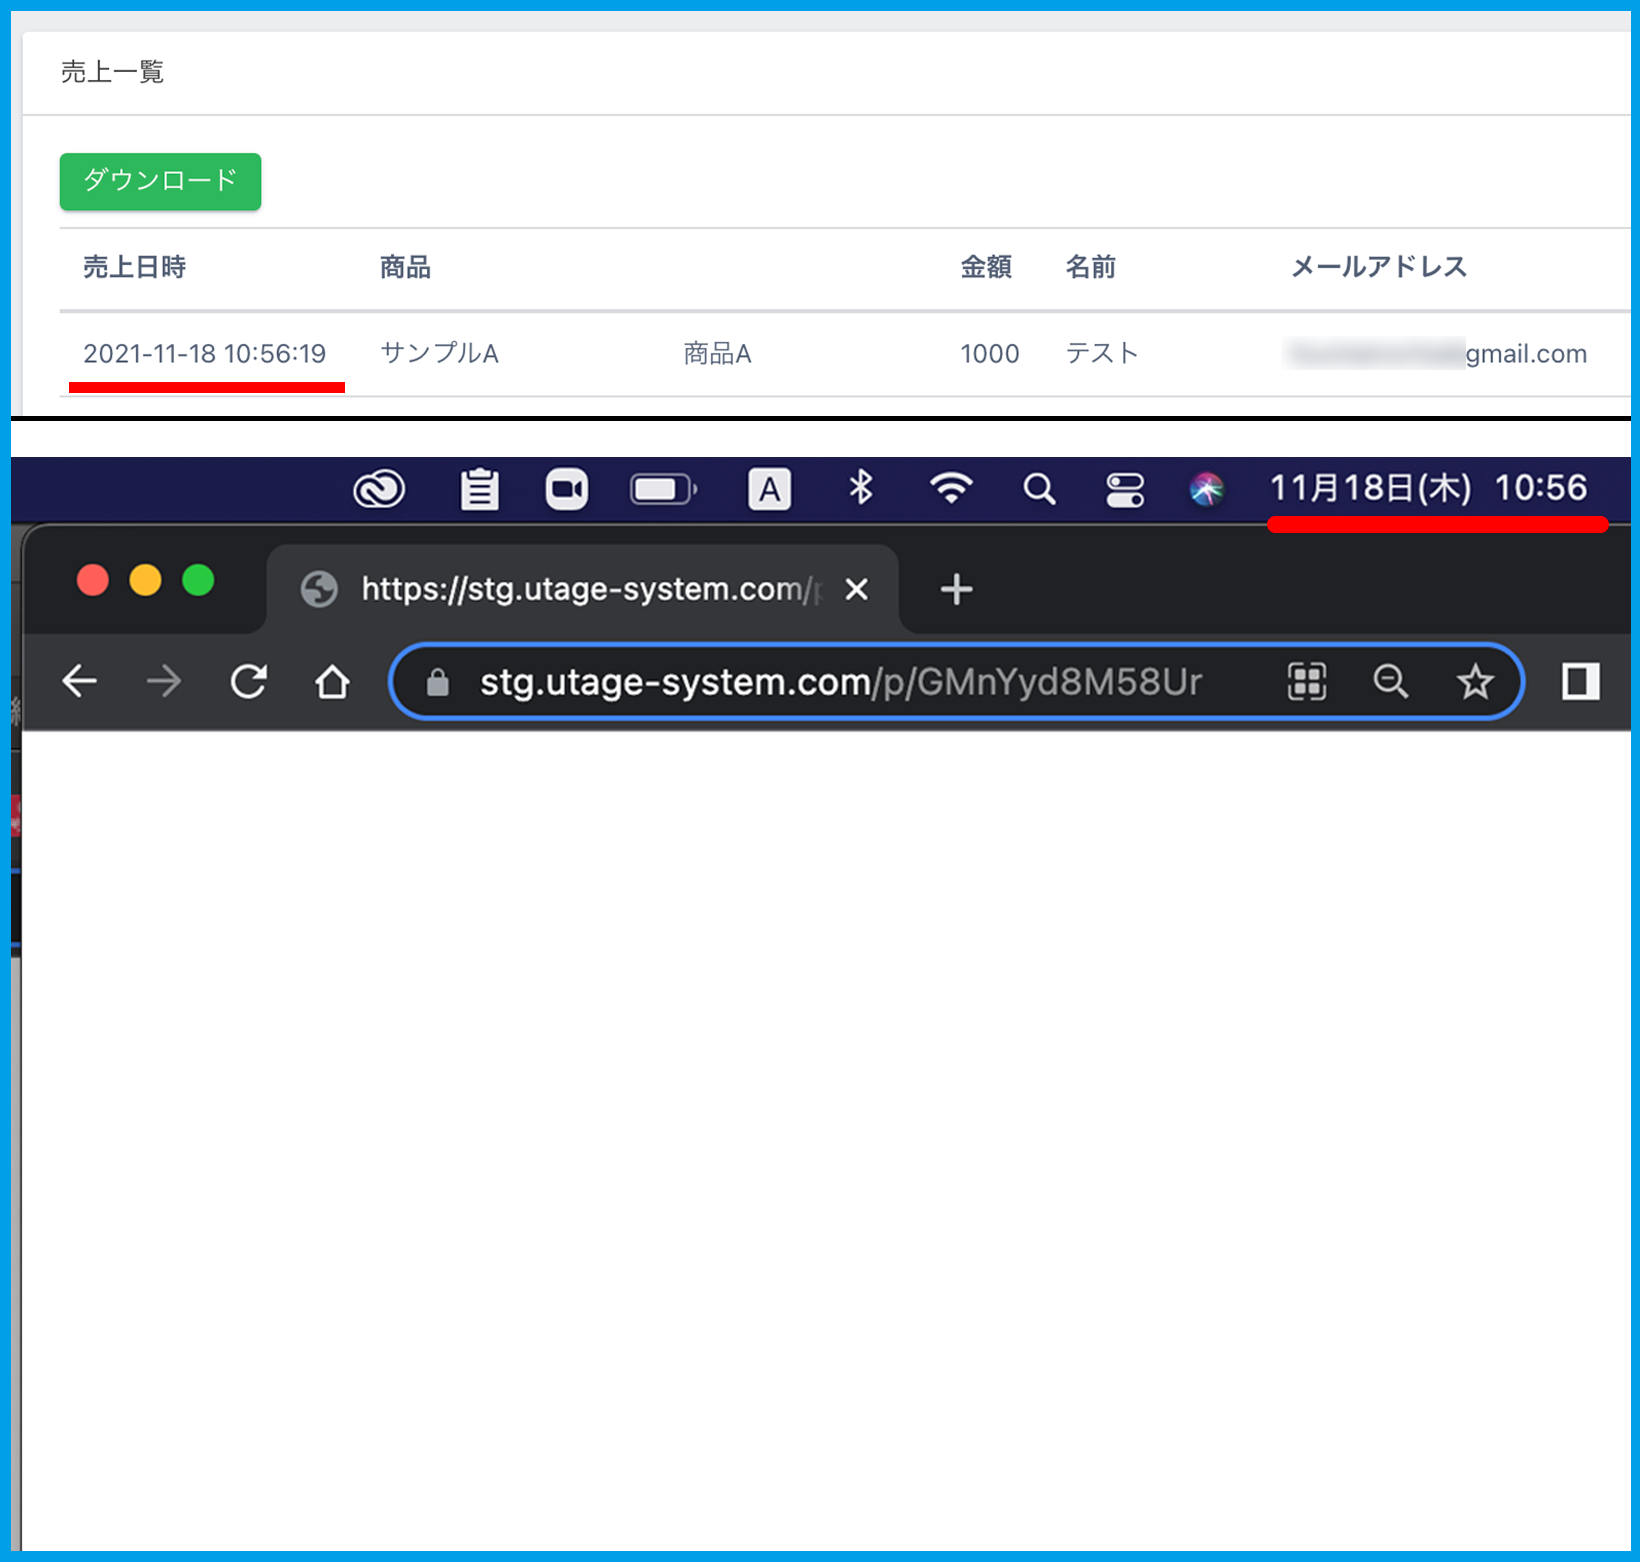Viewport: 1640px width, 1562px height.
Task: Open a new tab with plus button
Action: tap(956, 589)
